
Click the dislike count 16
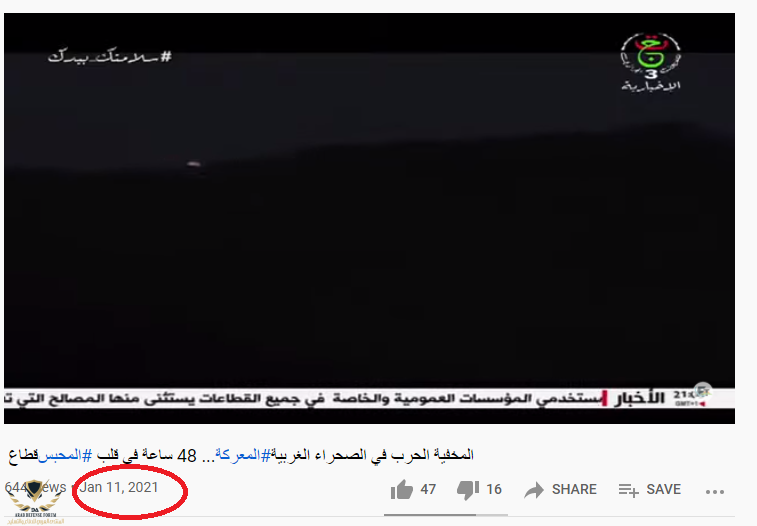pyautogui.click(x=493, y=489)
